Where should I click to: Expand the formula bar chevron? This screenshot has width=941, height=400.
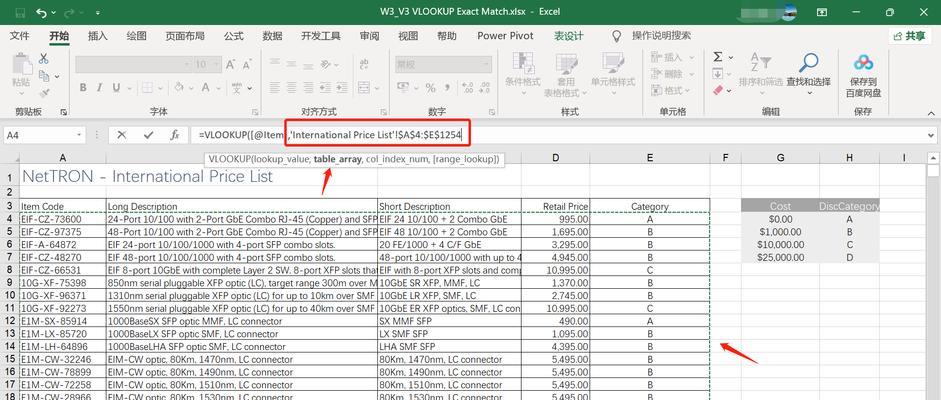[x=931, y=136]
